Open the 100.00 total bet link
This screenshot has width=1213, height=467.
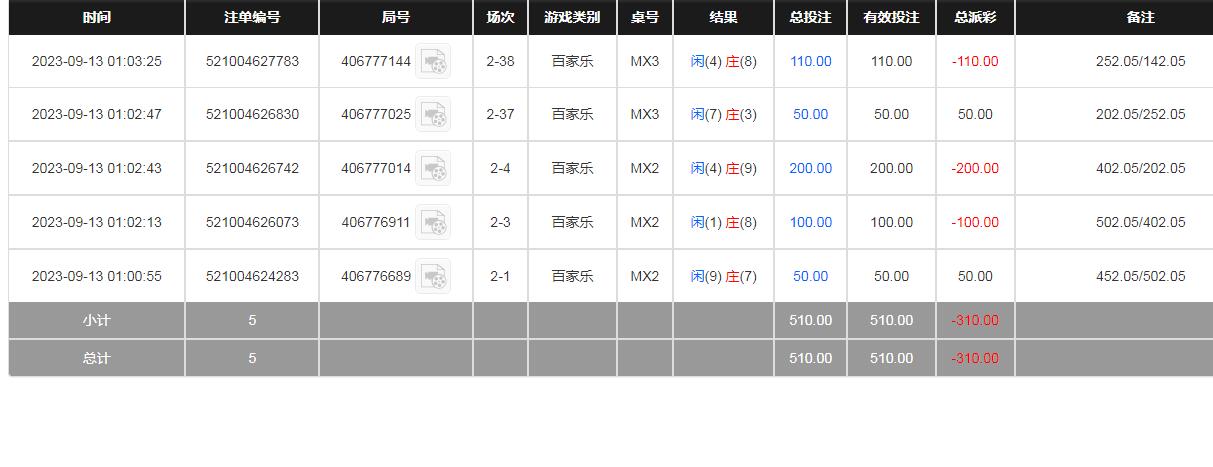pos(810,223)
